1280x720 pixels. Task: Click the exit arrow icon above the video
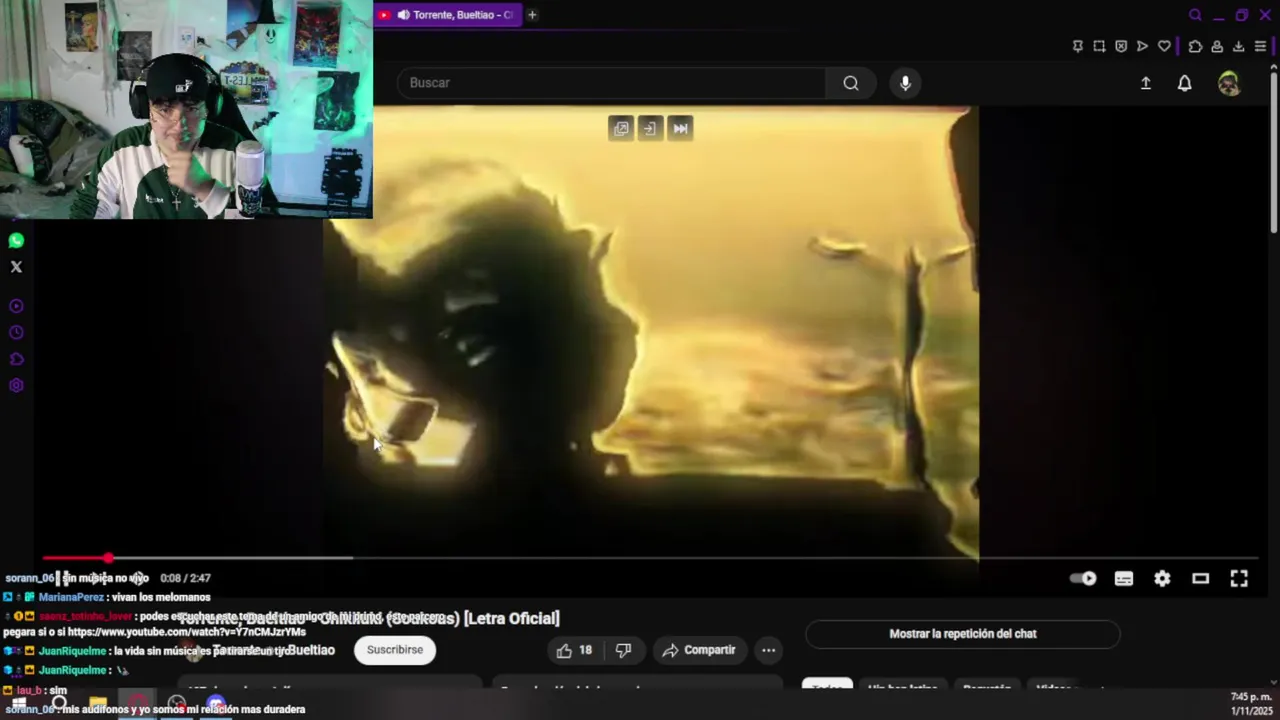[x=651, y=128]
